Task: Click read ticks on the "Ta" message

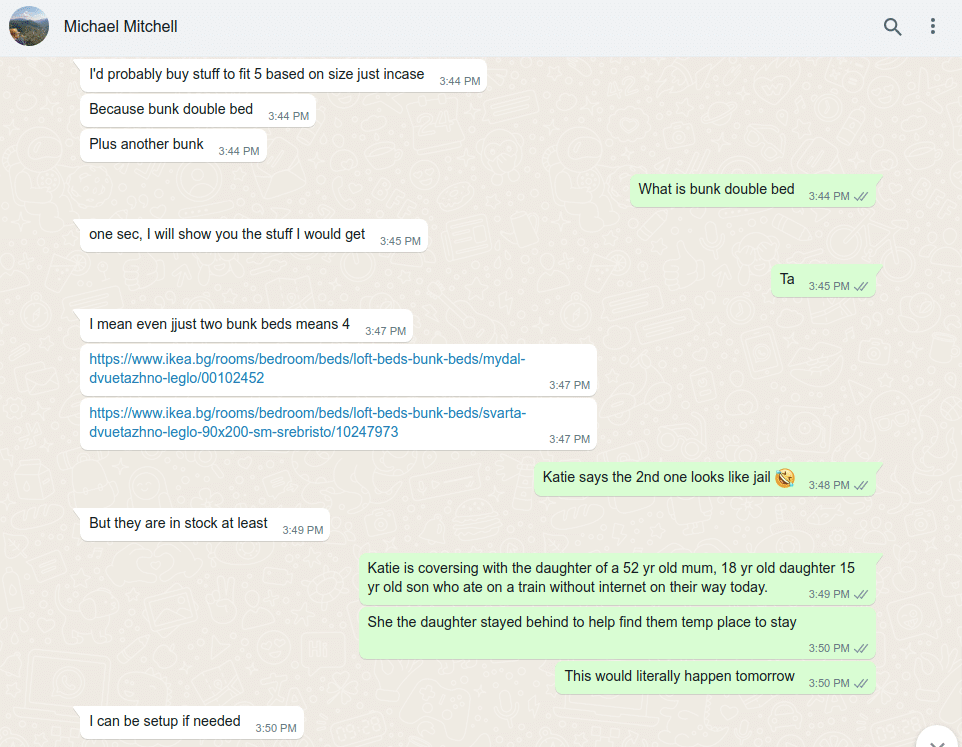Action: pyautogui.click(x=861, y=286)
